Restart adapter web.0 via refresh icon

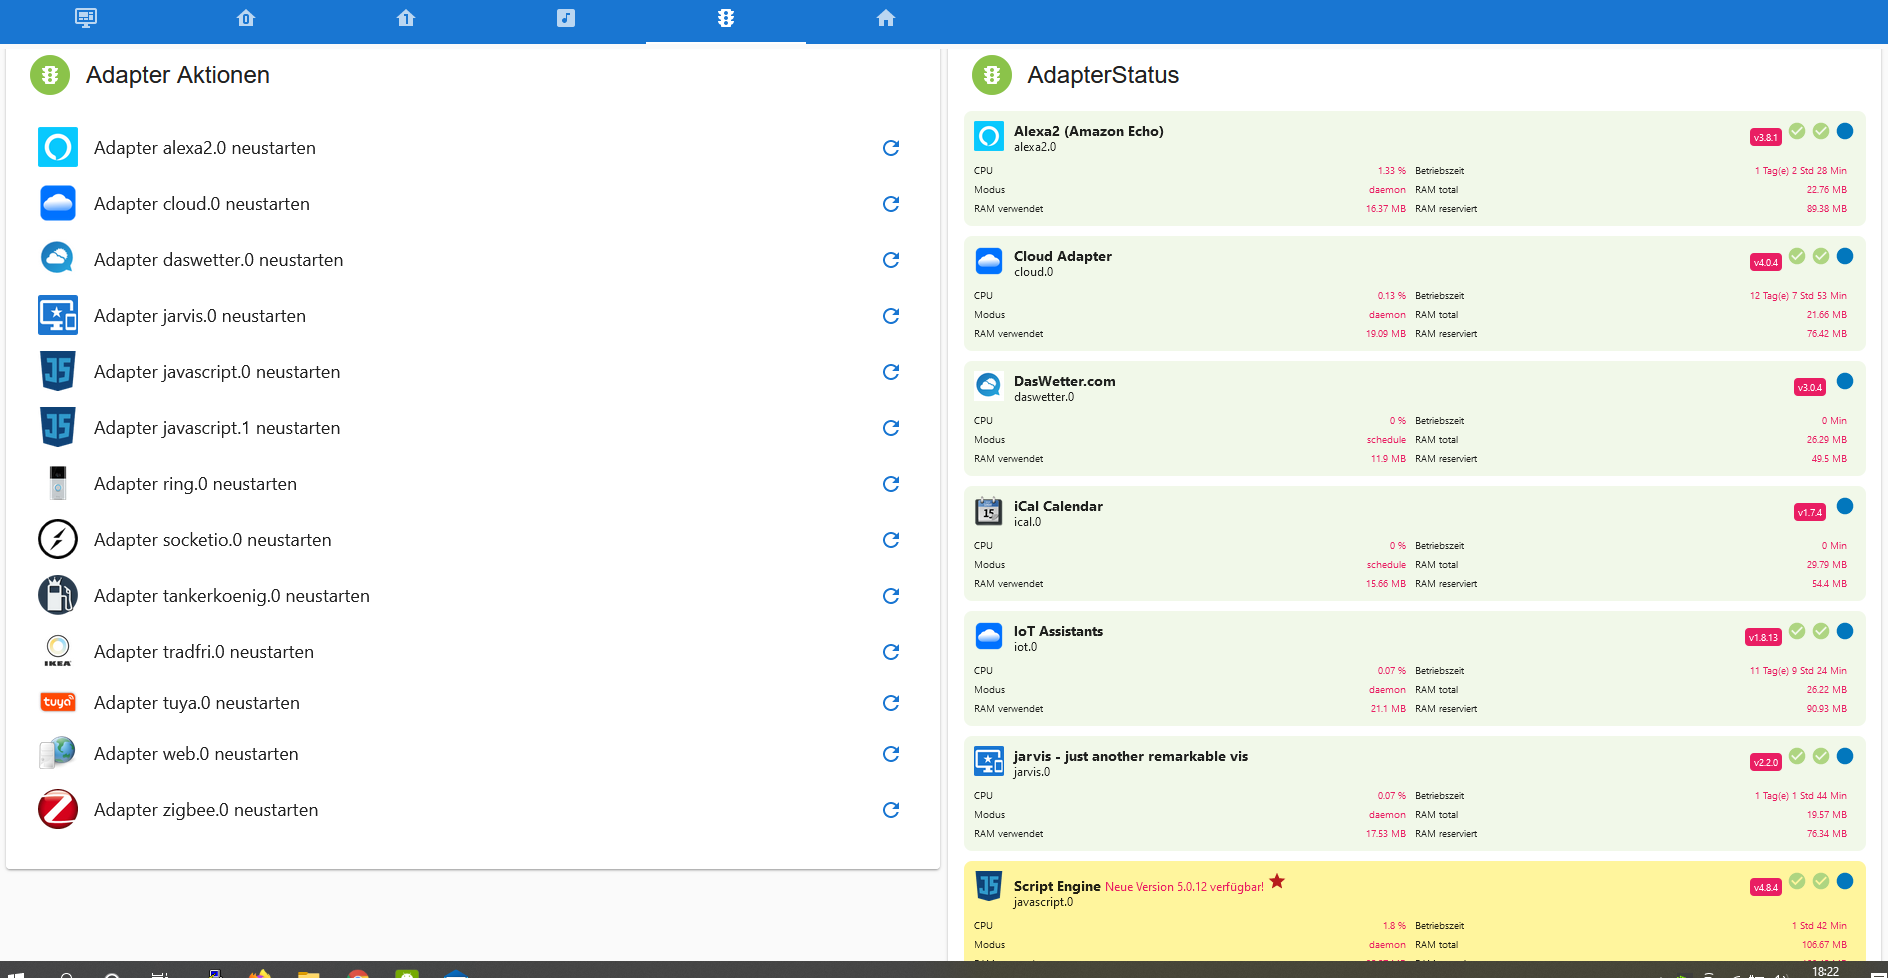tap(891, 754)
